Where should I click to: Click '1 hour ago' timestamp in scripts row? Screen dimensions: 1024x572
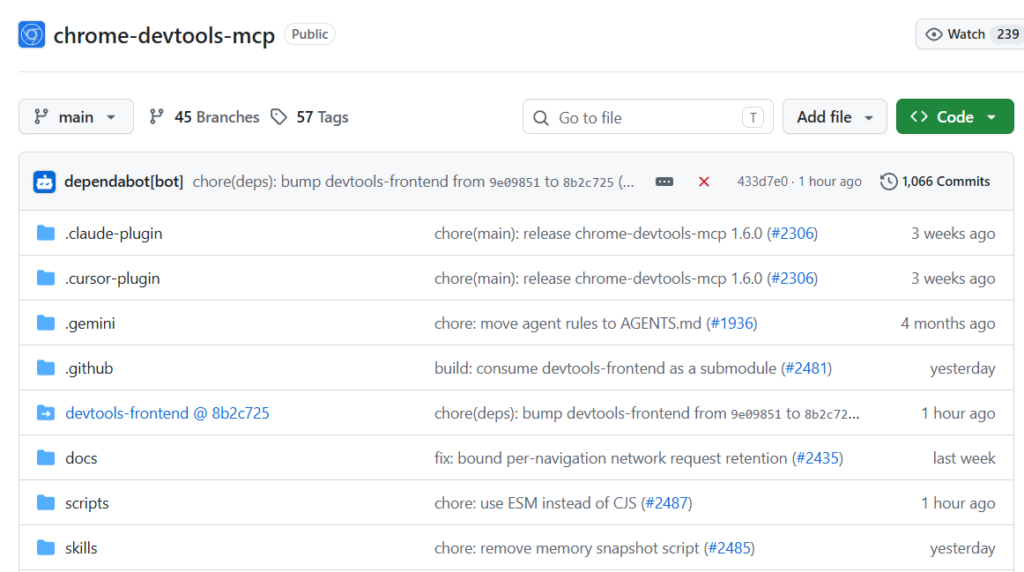958,503
